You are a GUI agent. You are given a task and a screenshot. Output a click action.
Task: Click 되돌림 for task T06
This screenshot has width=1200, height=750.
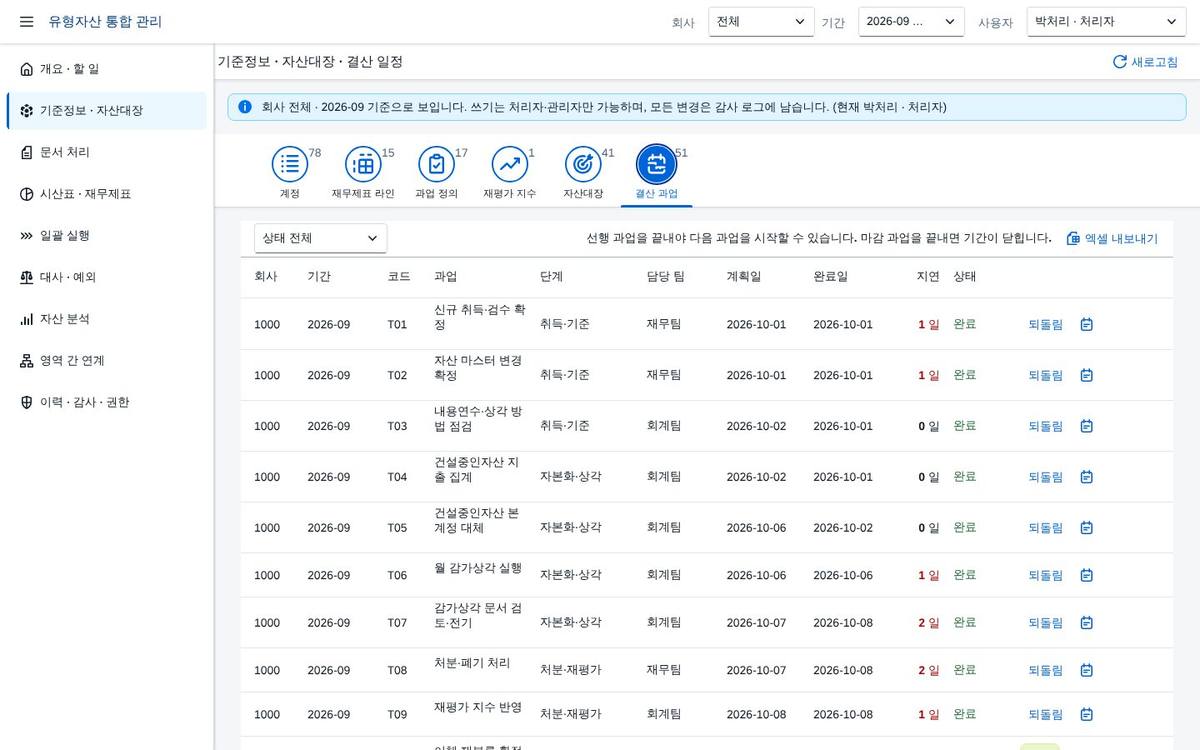point(1046,576)
